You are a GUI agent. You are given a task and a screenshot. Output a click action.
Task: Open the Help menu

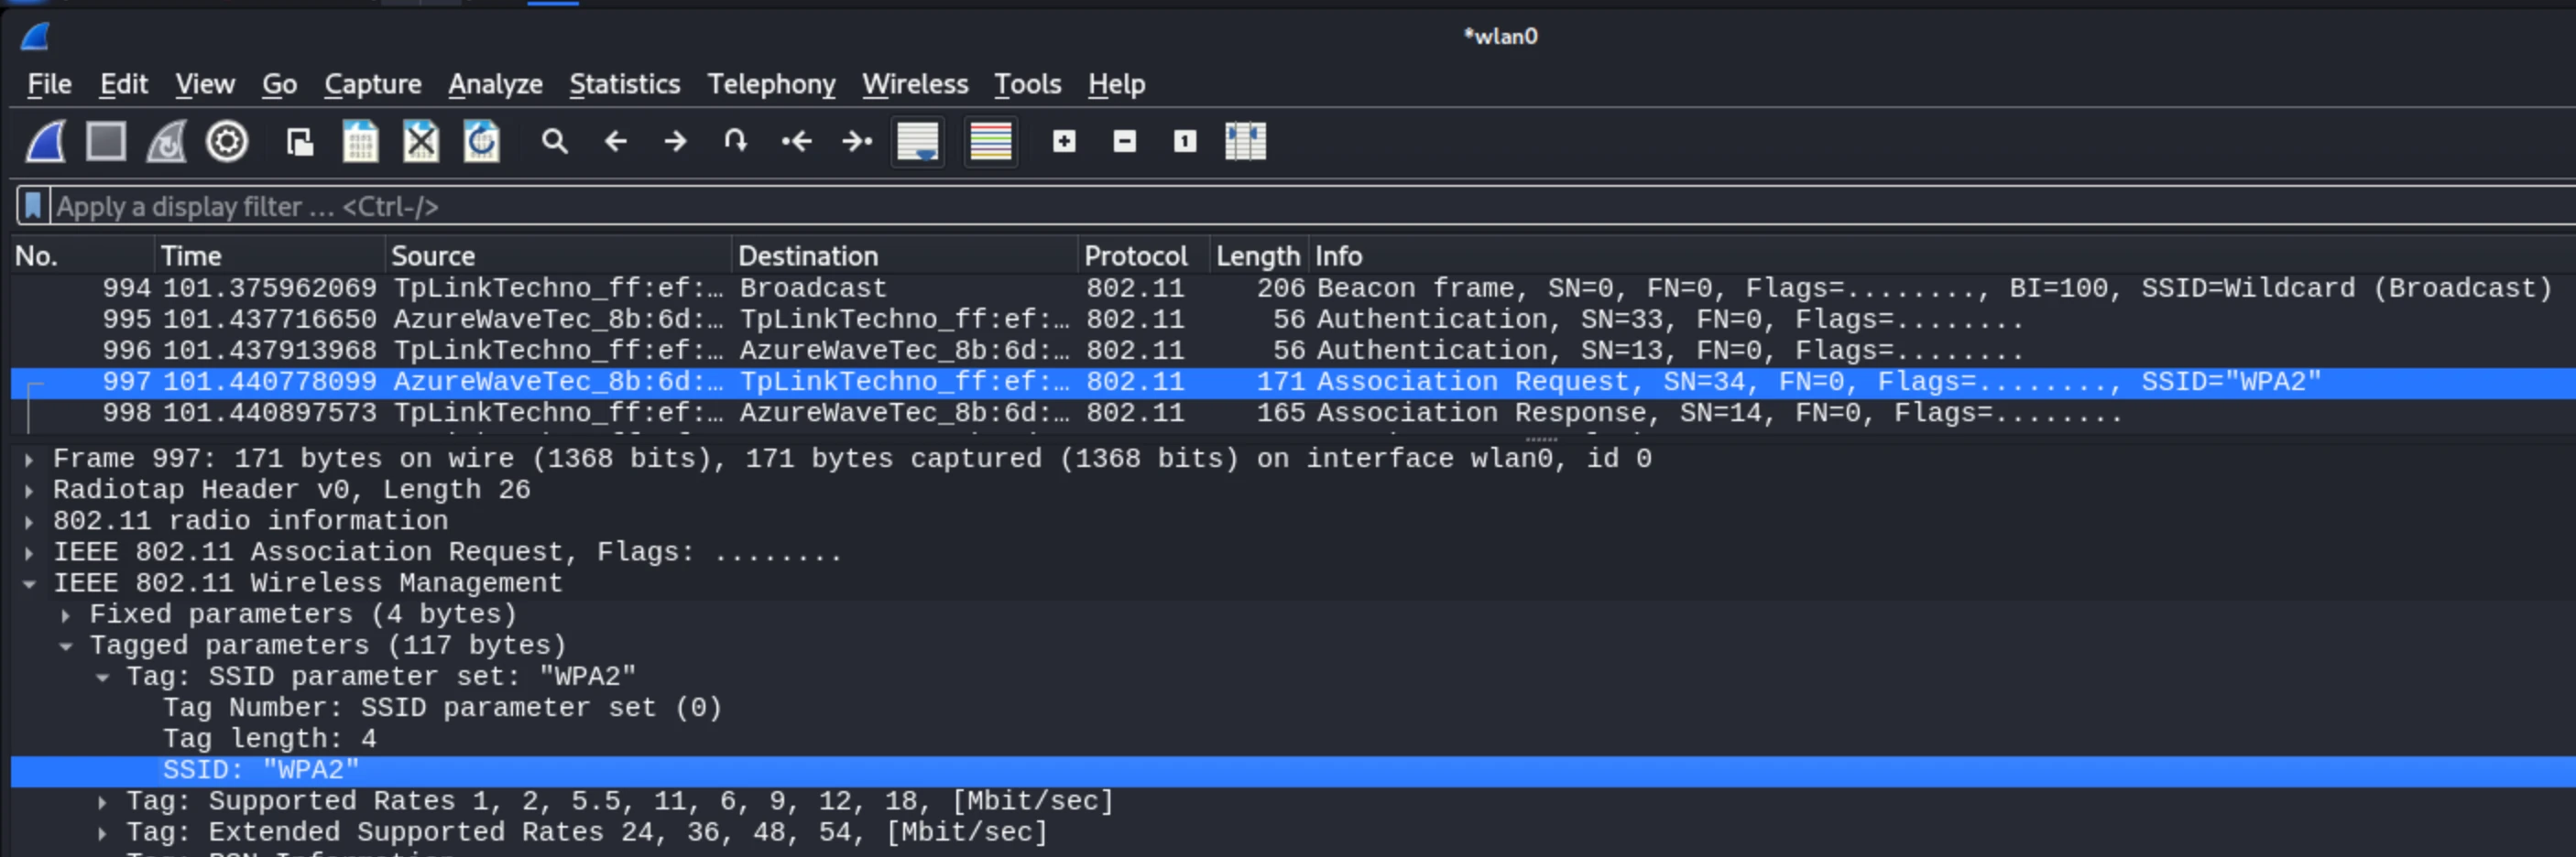(1116, 84)
